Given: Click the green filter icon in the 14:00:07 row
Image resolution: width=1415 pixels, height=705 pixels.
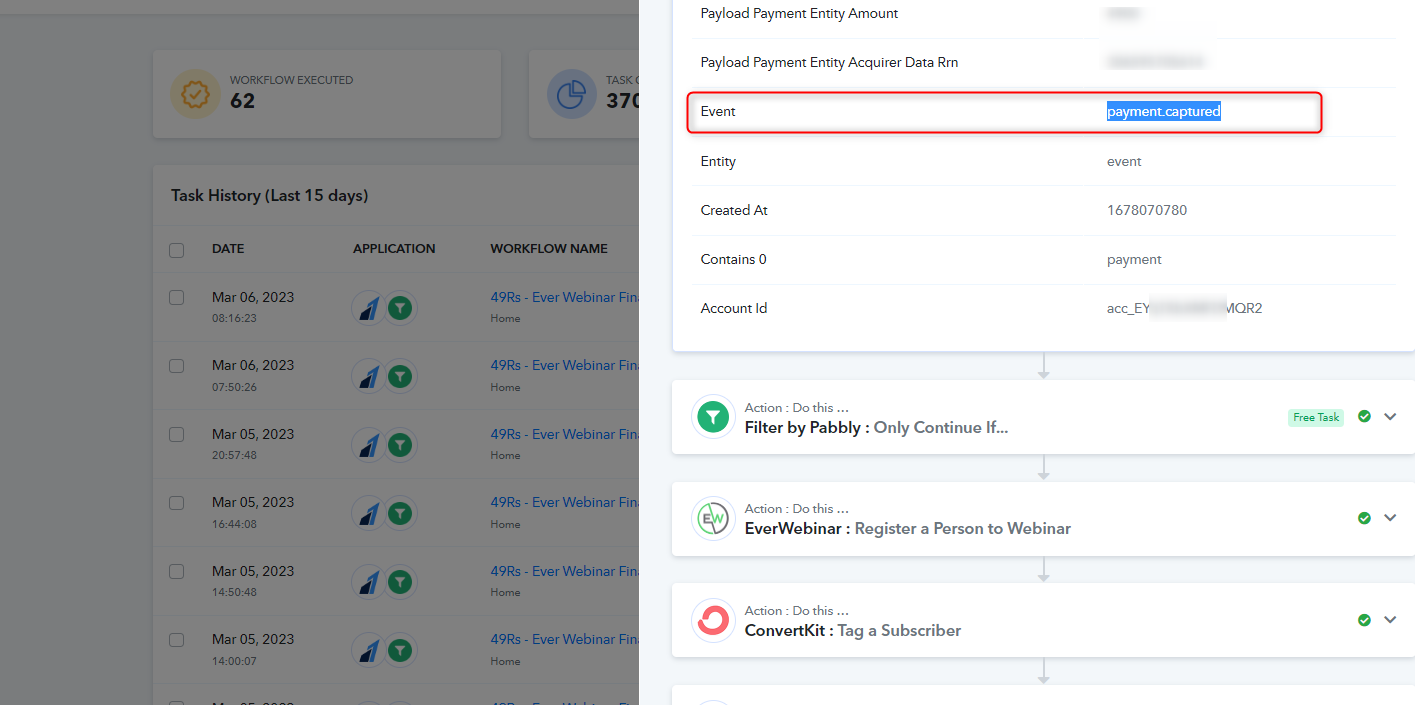Looking at the screenshot, I should [x=400, y=650].
